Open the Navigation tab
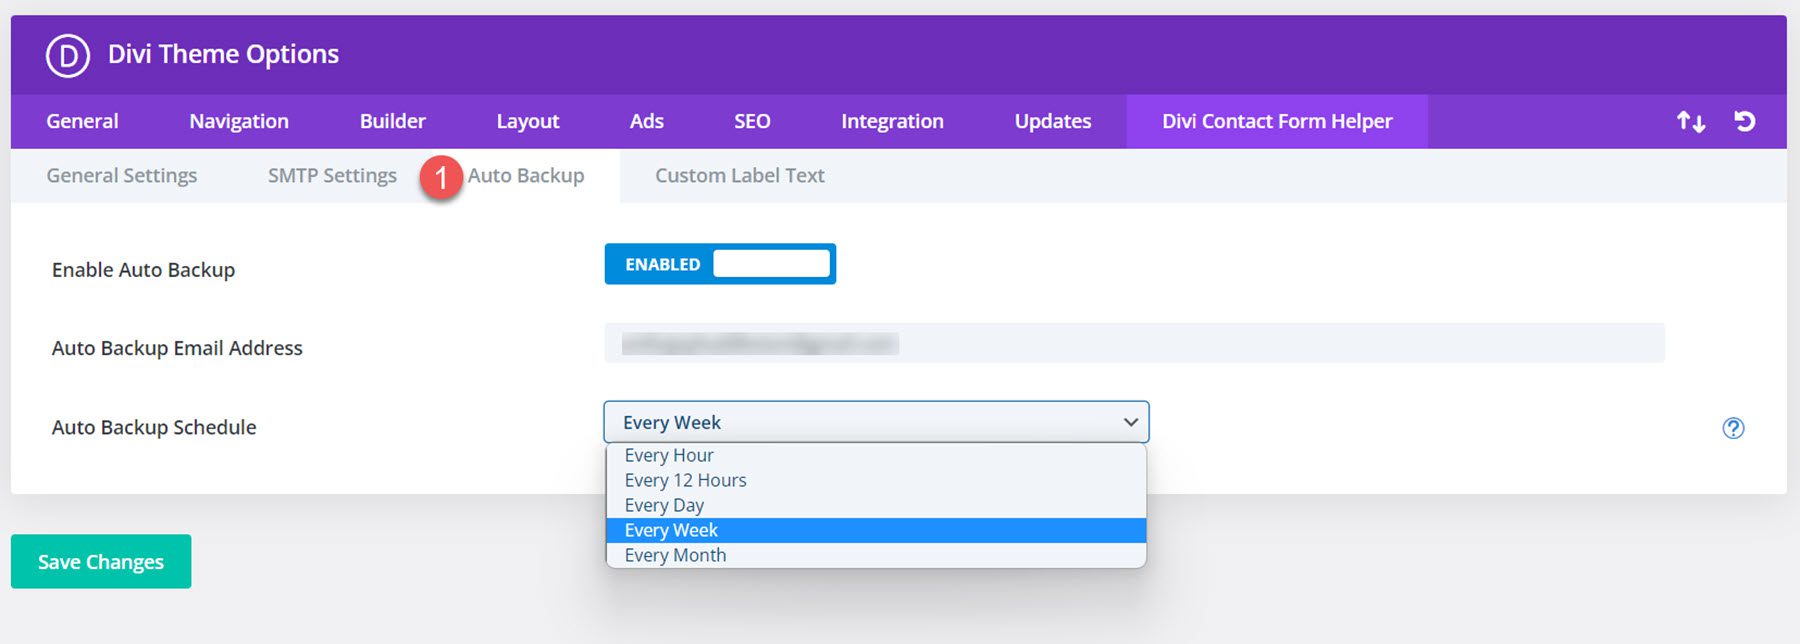Image resolution: width=1800 pixels, height=644 pixels. click(239, 121)
